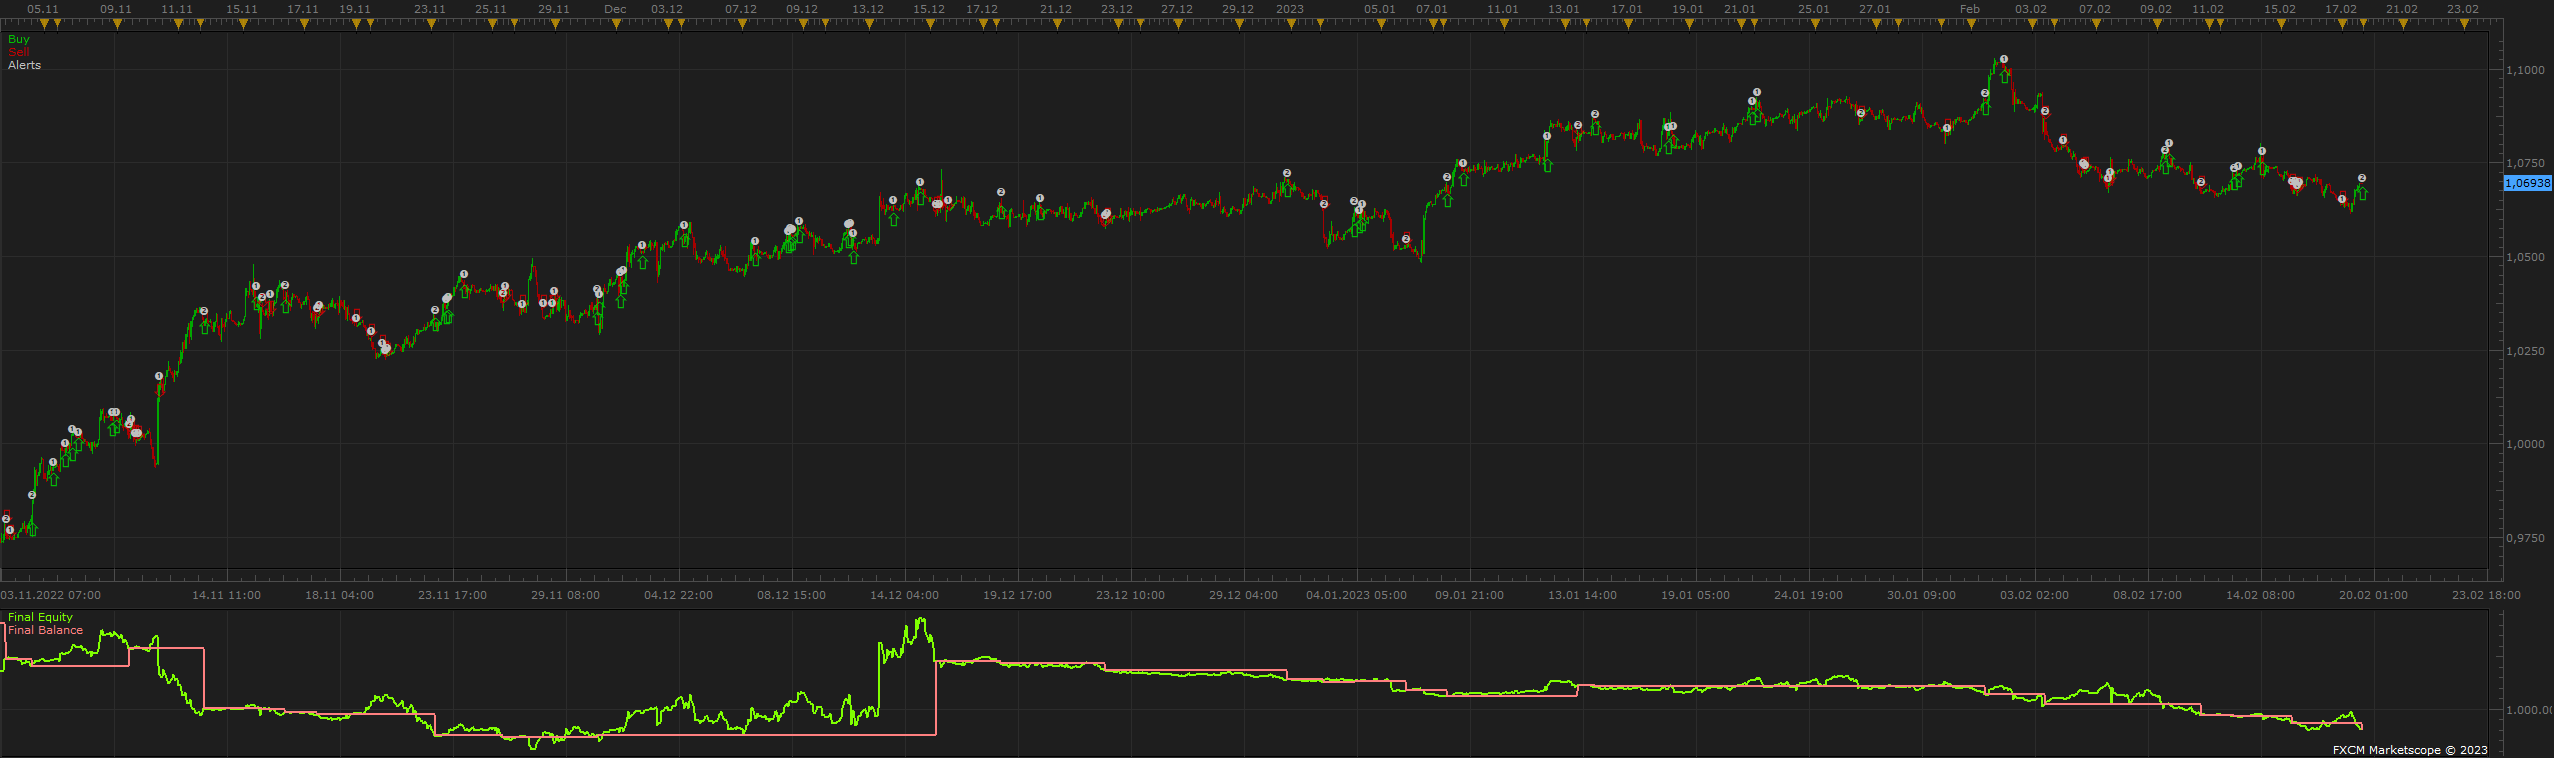
Task: Click the 05.11 date on top axis
Action: 43,9
